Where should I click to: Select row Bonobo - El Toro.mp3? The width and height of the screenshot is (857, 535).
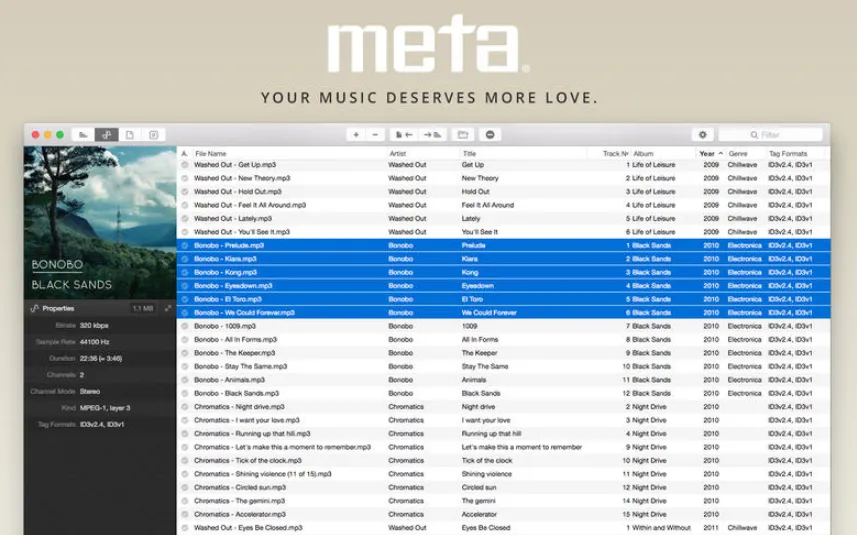pos(503,299)
